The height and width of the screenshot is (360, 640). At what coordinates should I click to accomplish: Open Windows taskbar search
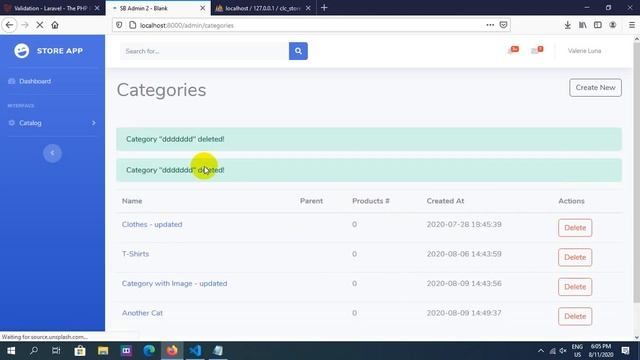click(34, 351)
